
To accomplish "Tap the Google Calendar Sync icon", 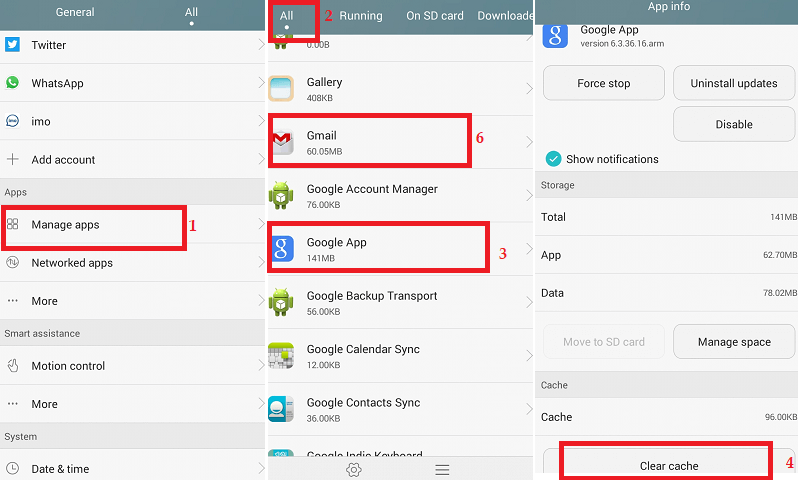I will (x=281, y=355).
